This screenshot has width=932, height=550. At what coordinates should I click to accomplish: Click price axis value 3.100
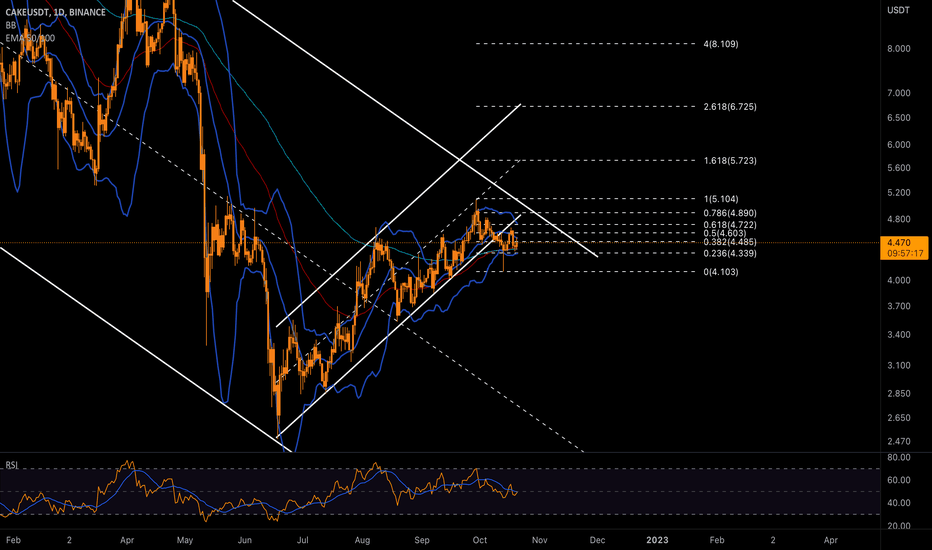(x=899, y=365)
